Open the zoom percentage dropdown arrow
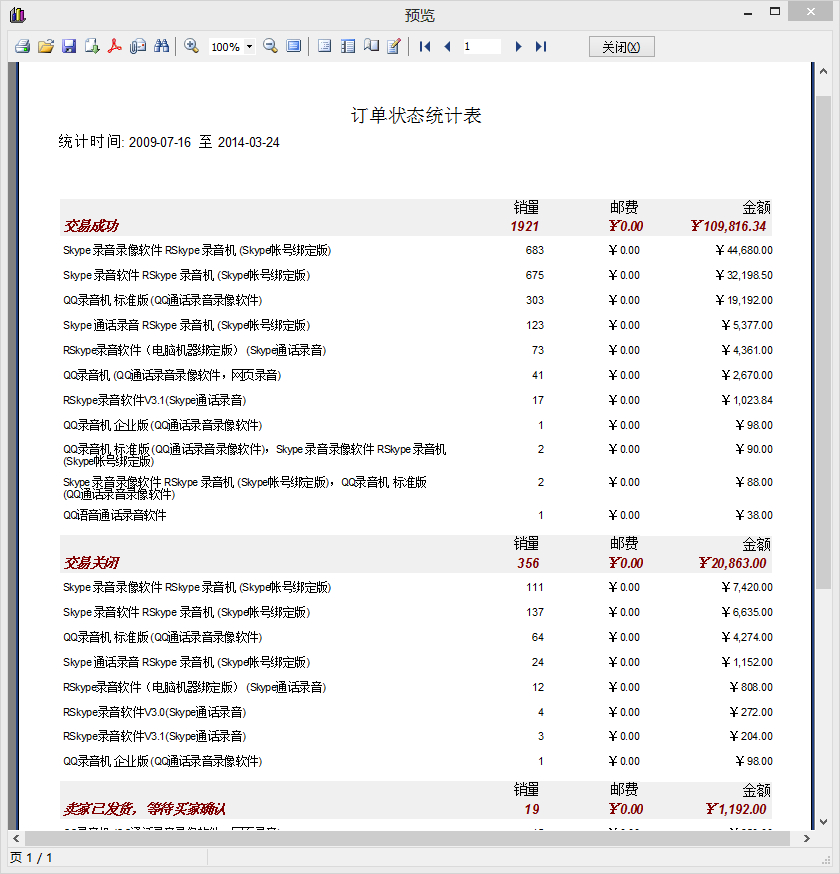Image resolution: width=840 pixels, height=874 pixels. (x=249, y=47)
